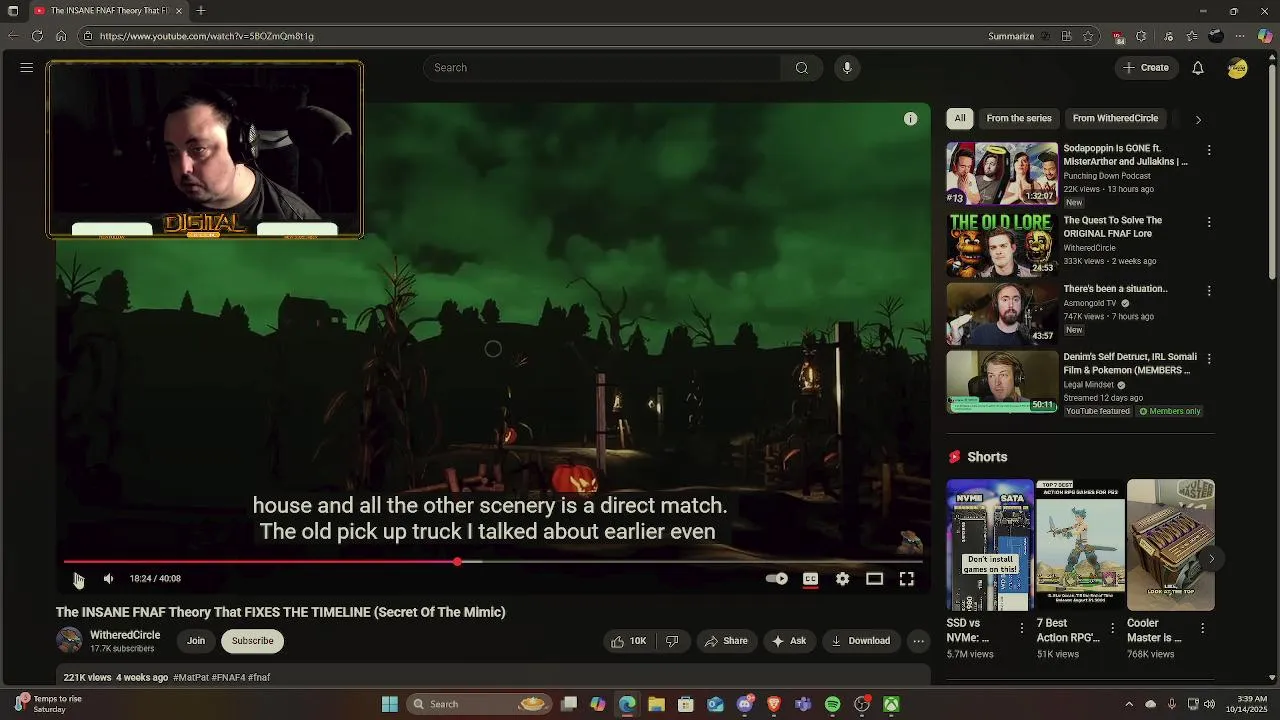Add page to favorites star

pos(1089,36)
